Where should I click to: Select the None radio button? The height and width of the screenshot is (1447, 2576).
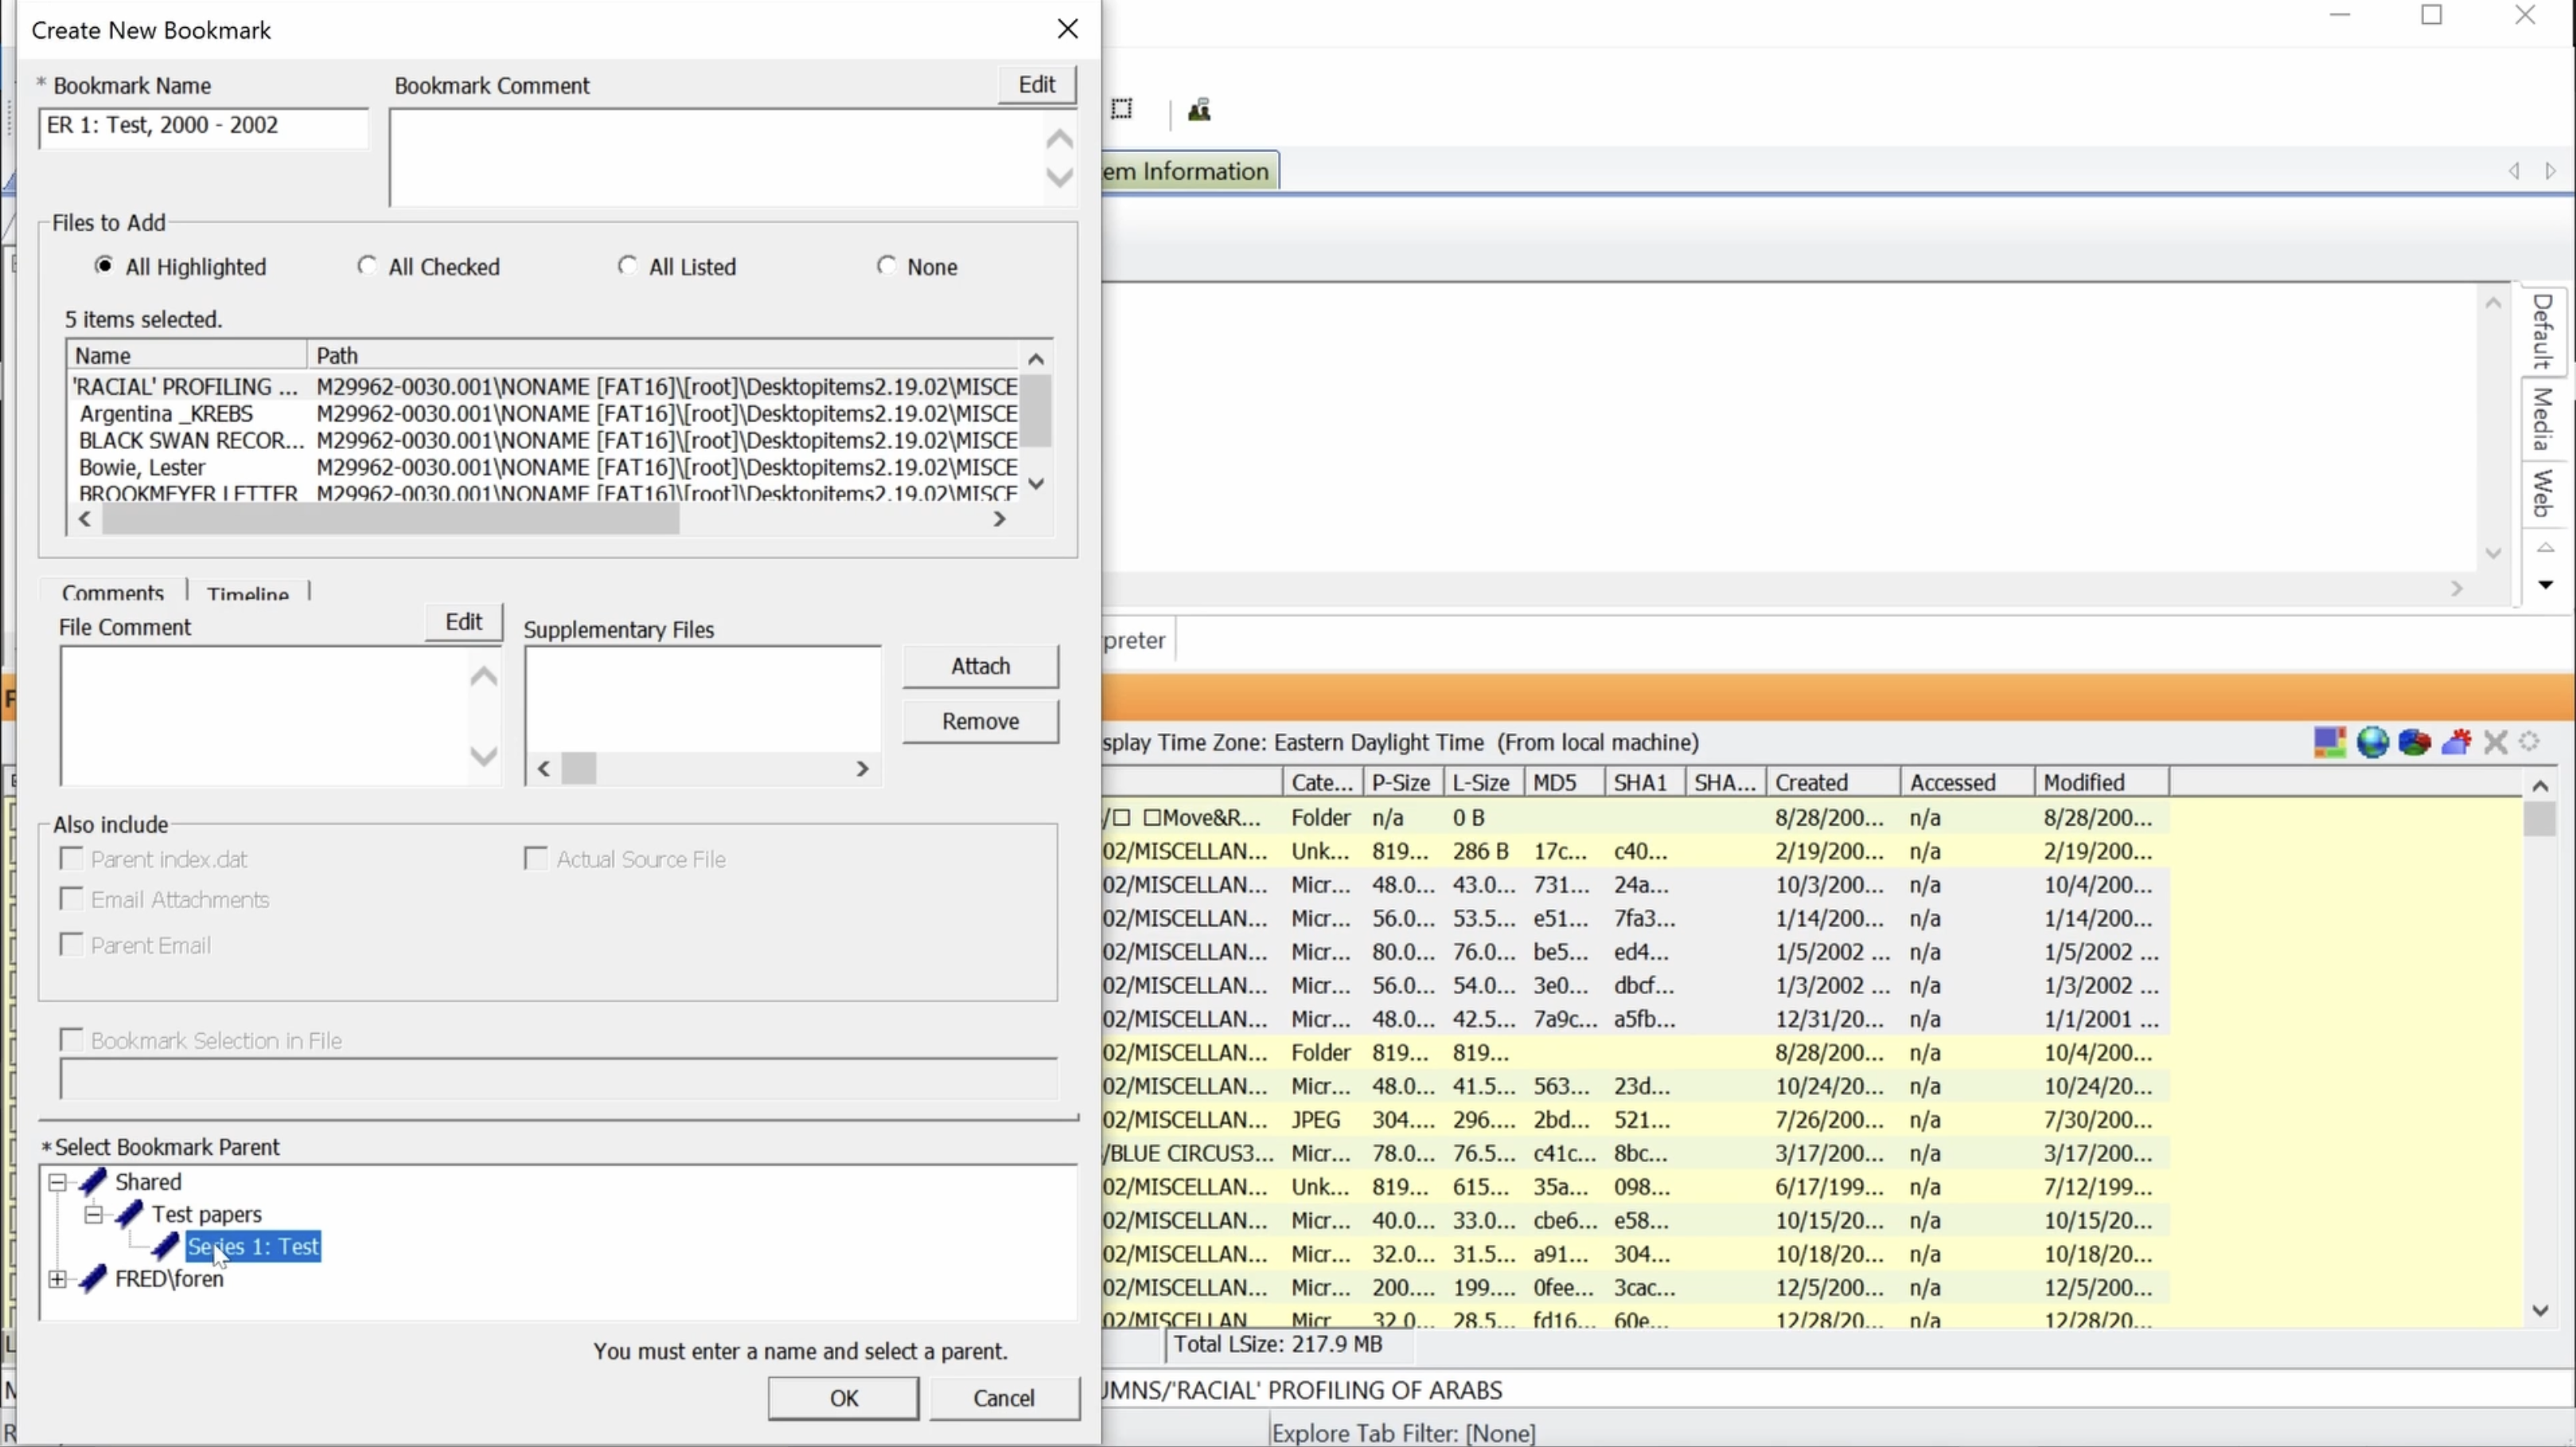click(x=886, y=265)
